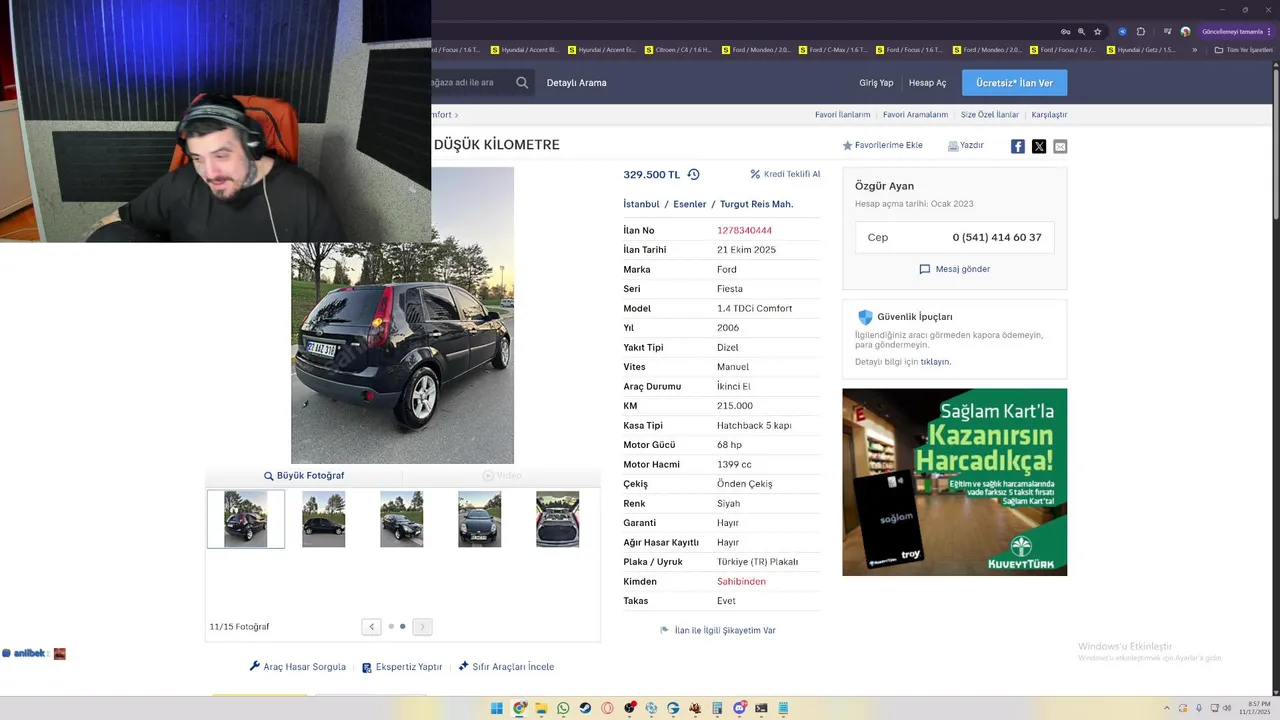
Task: Bookmark this page with star icon
Action: tap(1097, 32)
